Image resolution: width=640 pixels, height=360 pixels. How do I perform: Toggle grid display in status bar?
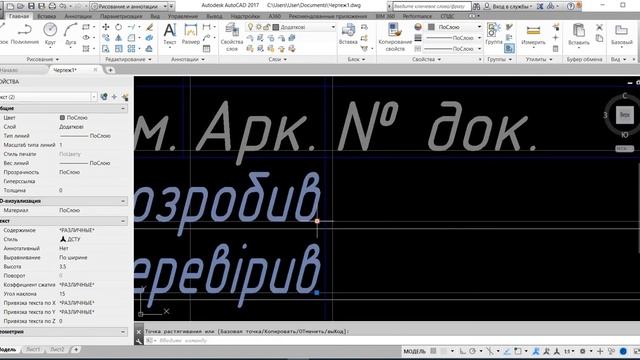(x=433, y=351)
